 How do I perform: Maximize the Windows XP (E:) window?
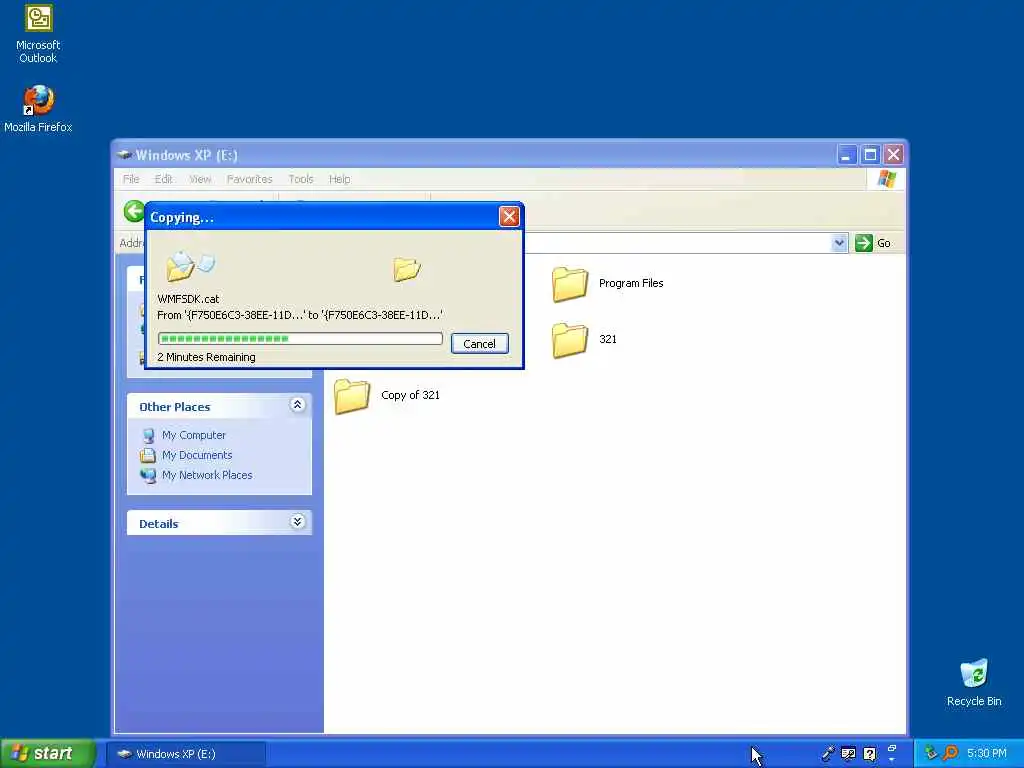[x=870, y=155]
